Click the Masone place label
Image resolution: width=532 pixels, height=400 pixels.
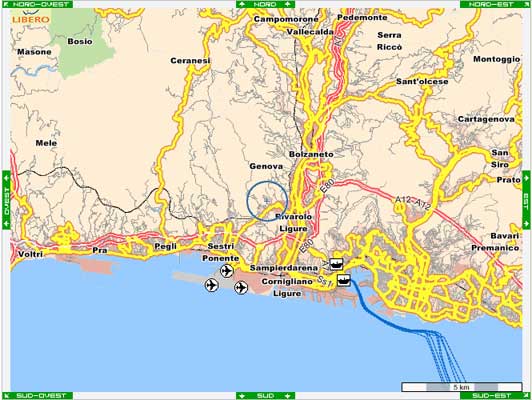34,52
